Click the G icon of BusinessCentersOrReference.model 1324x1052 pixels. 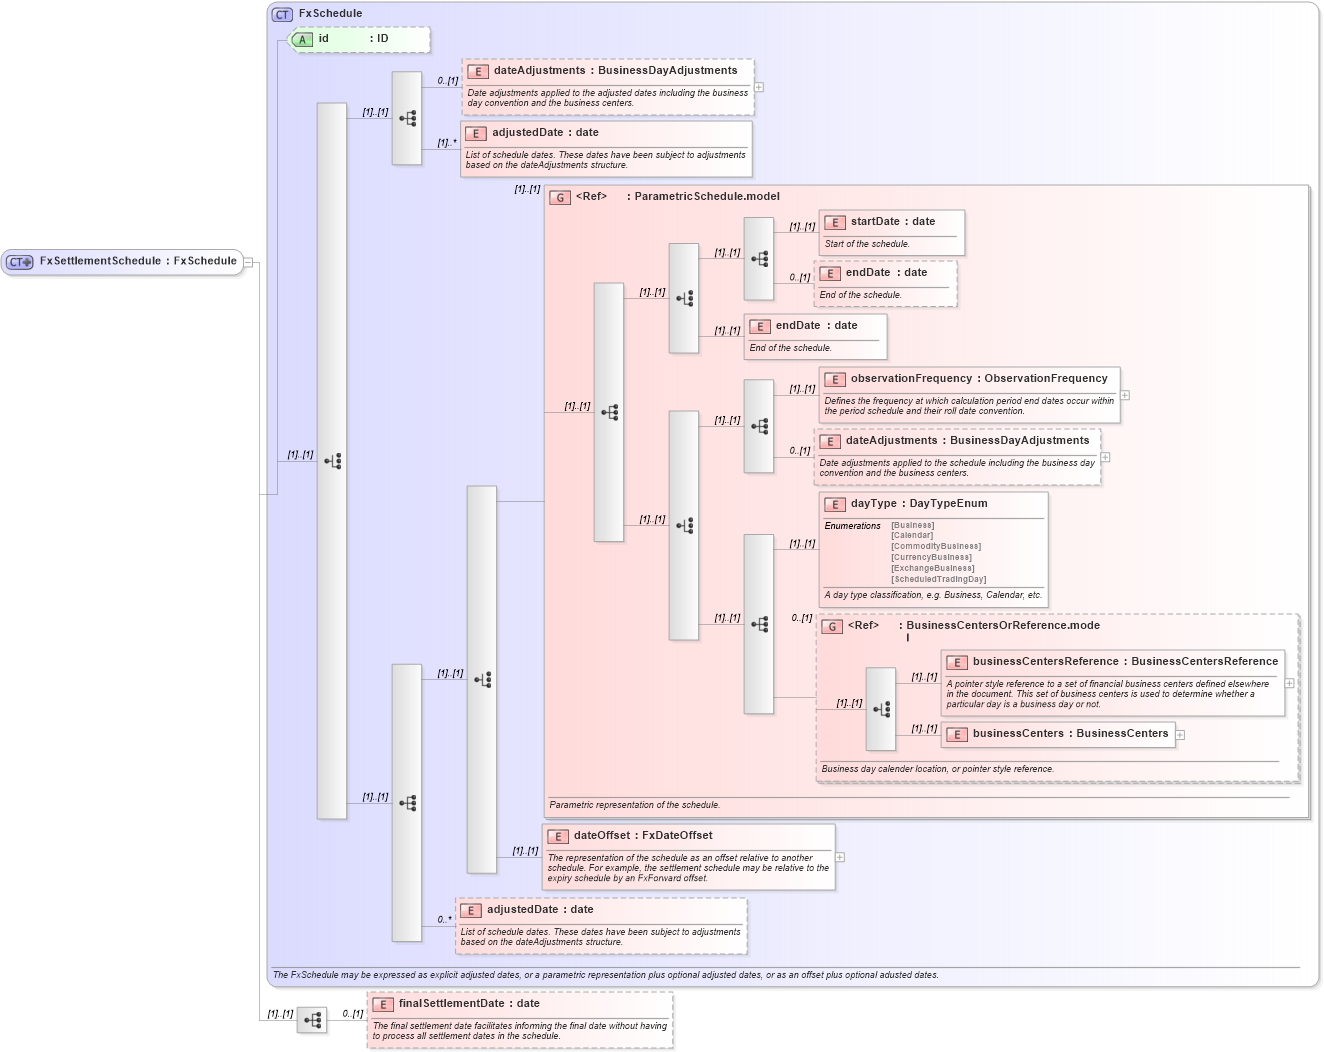pos(831,626)
